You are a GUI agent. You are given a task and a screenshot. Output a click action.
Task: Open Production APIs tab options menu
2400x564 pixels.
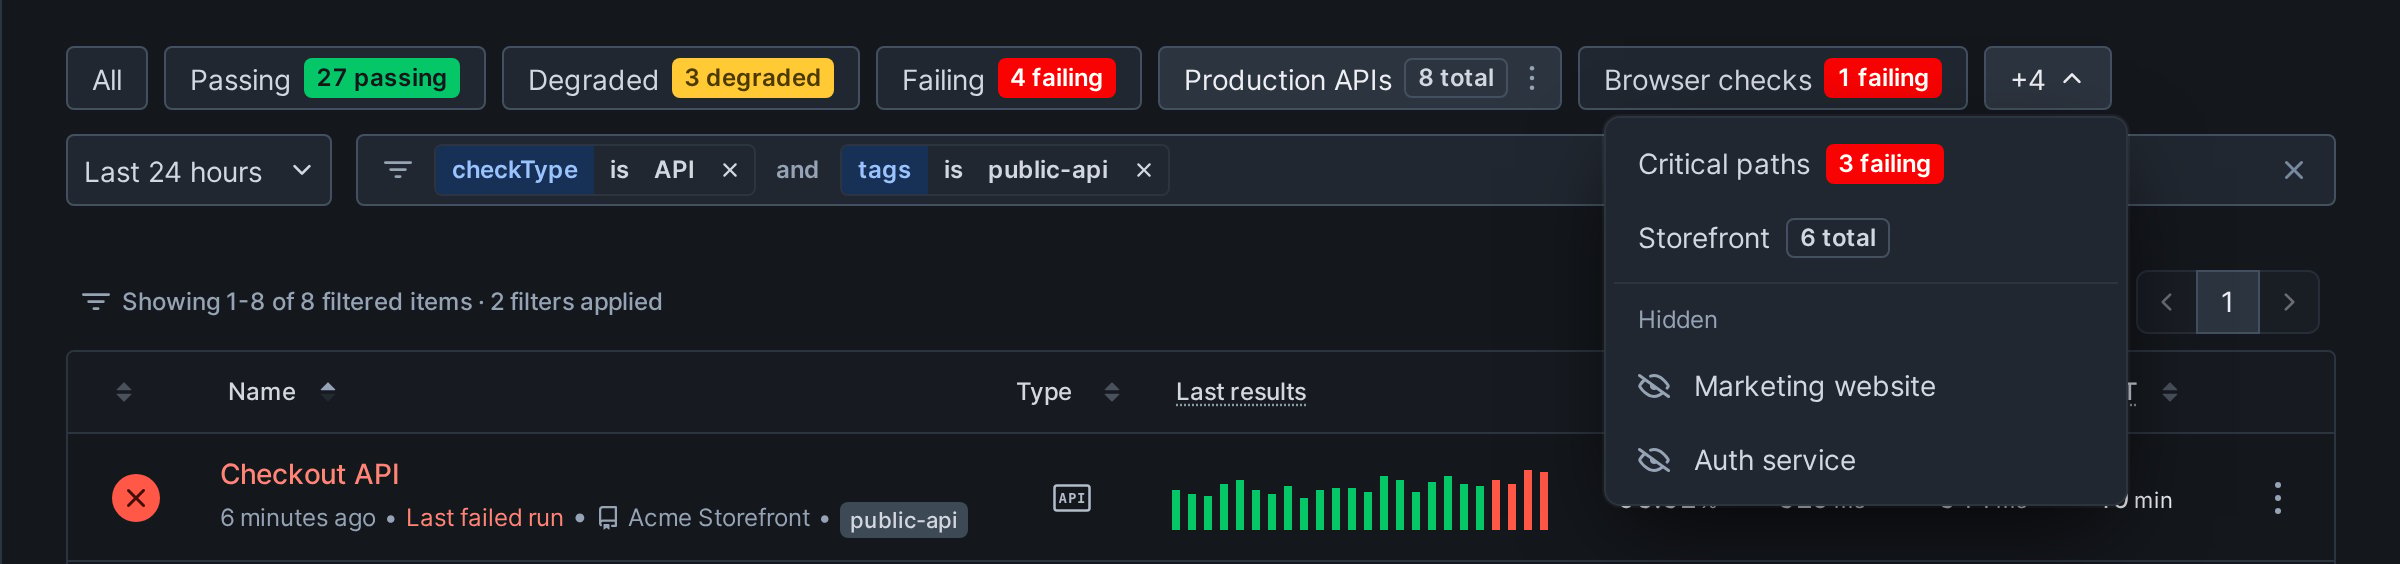pos(1532,79)
